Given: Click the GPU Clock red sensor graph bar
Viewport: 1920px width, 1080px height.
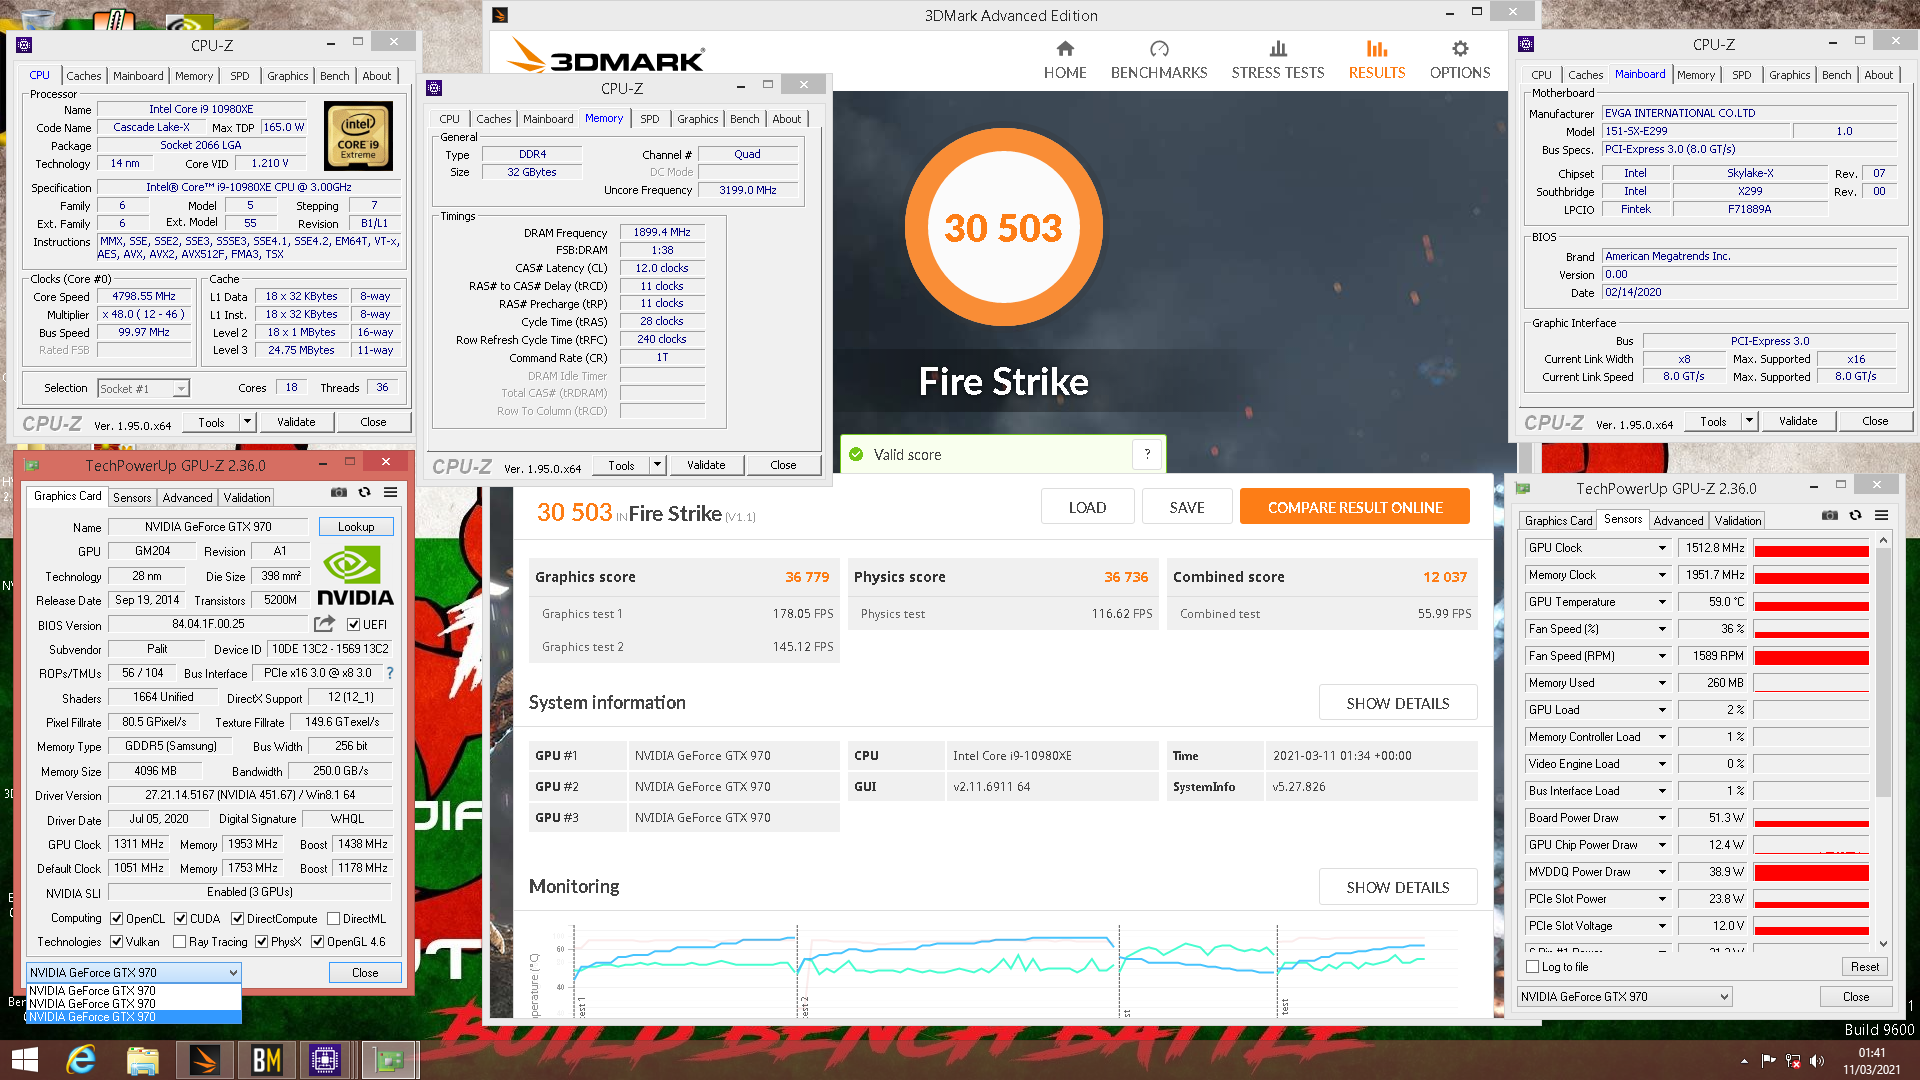Looking at the screenshot, I should click(x=1811, y=549).
